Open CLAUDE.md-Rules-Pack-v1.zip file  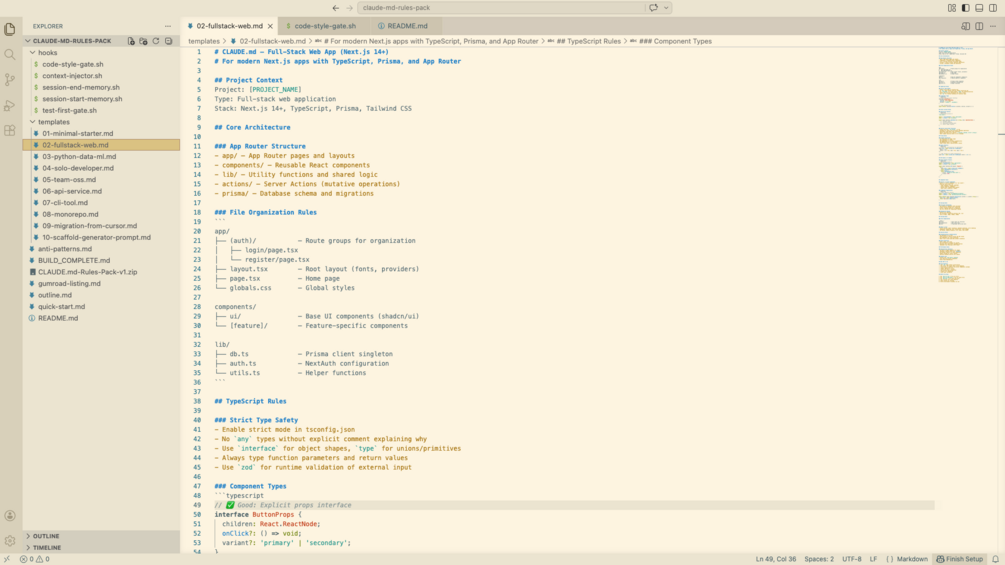[87, 272]
